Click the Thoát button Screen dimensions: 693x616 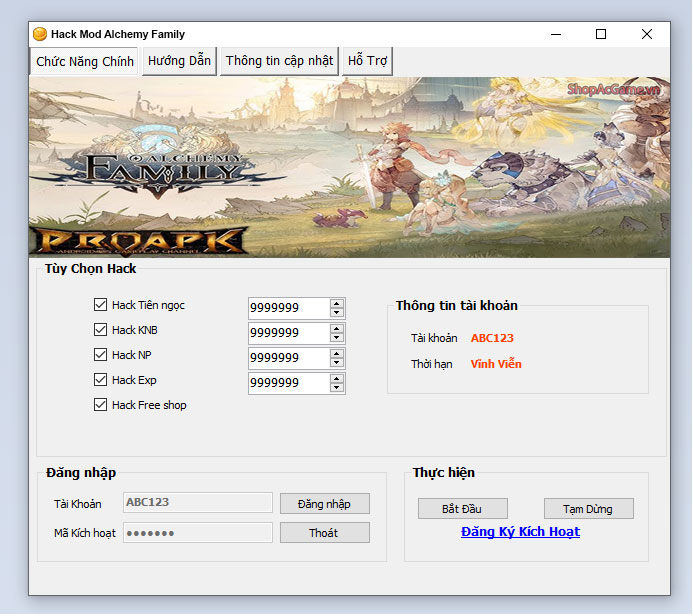324,533
